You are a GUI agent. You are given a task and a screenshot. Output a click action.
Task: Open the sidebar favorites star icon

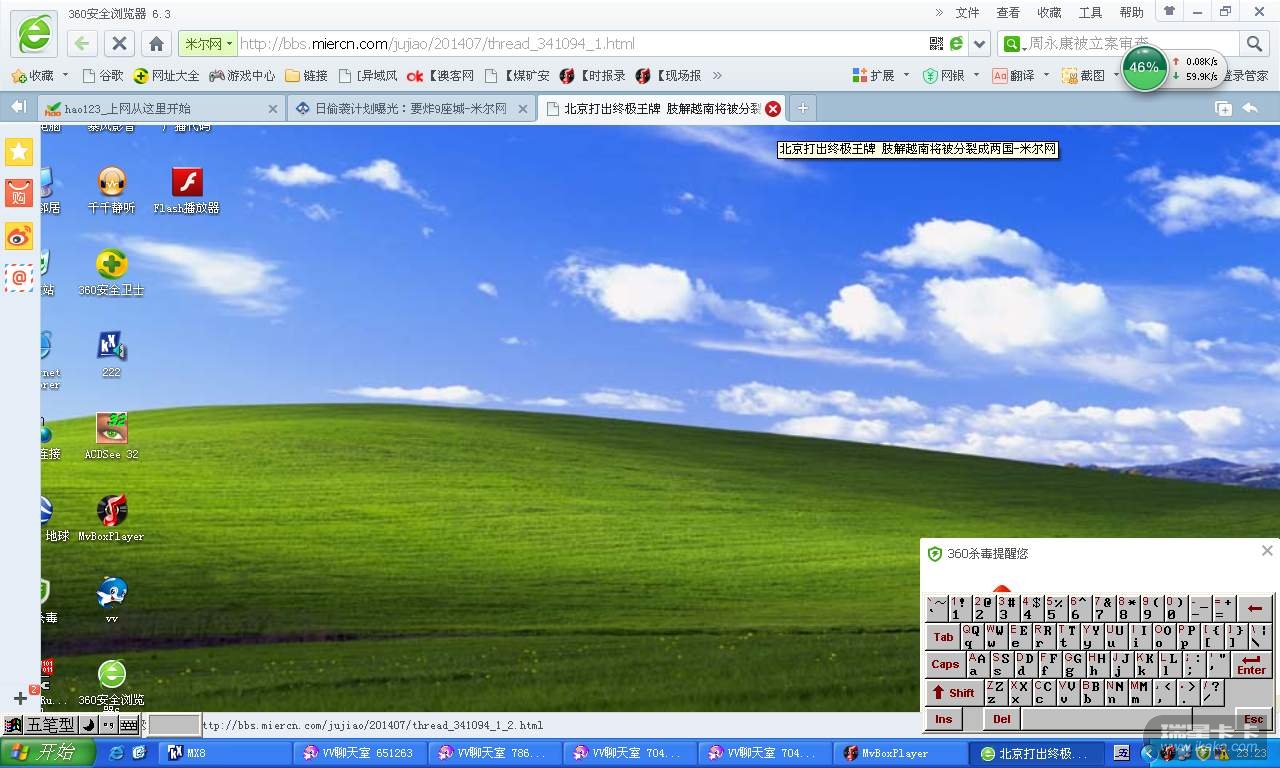coord(19,152)
